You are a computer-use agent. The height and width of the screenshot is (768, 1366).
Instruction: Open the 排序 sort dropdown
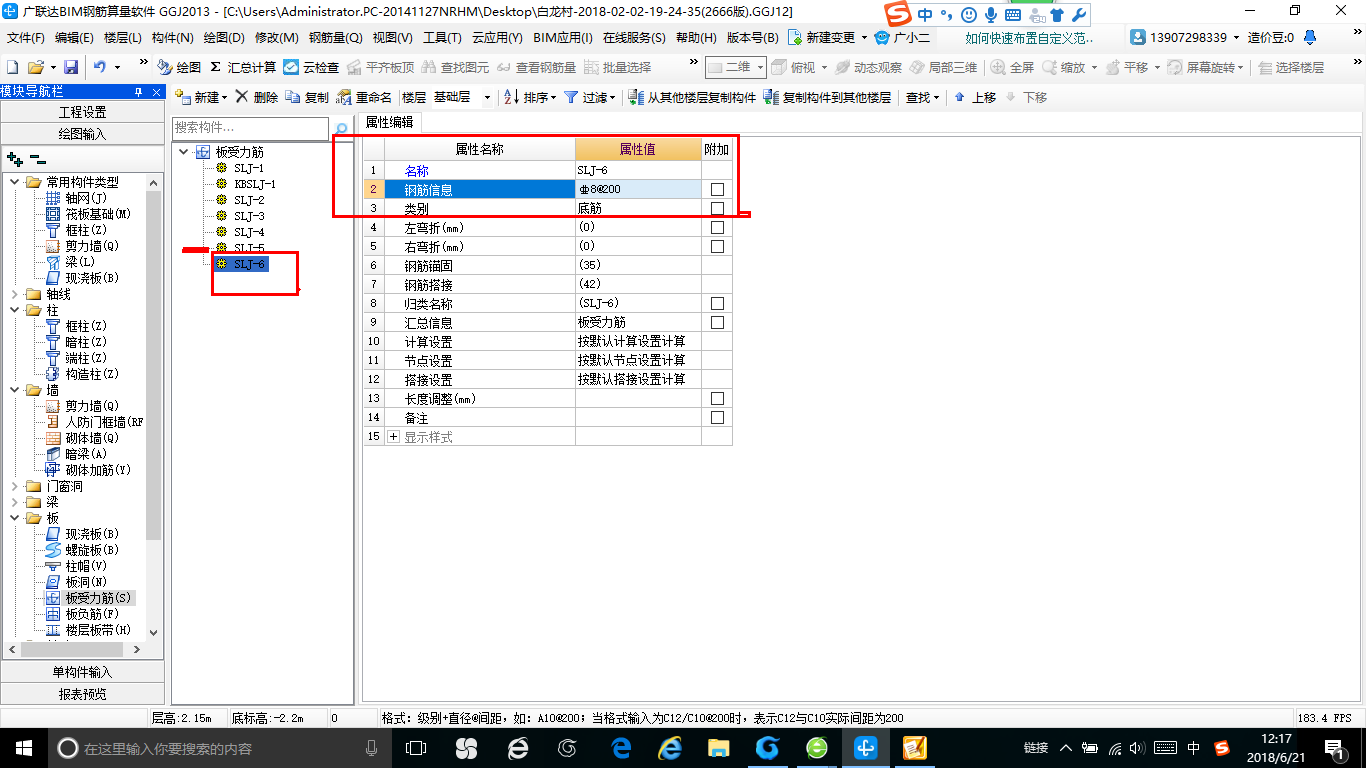click(x=530, y=97)
